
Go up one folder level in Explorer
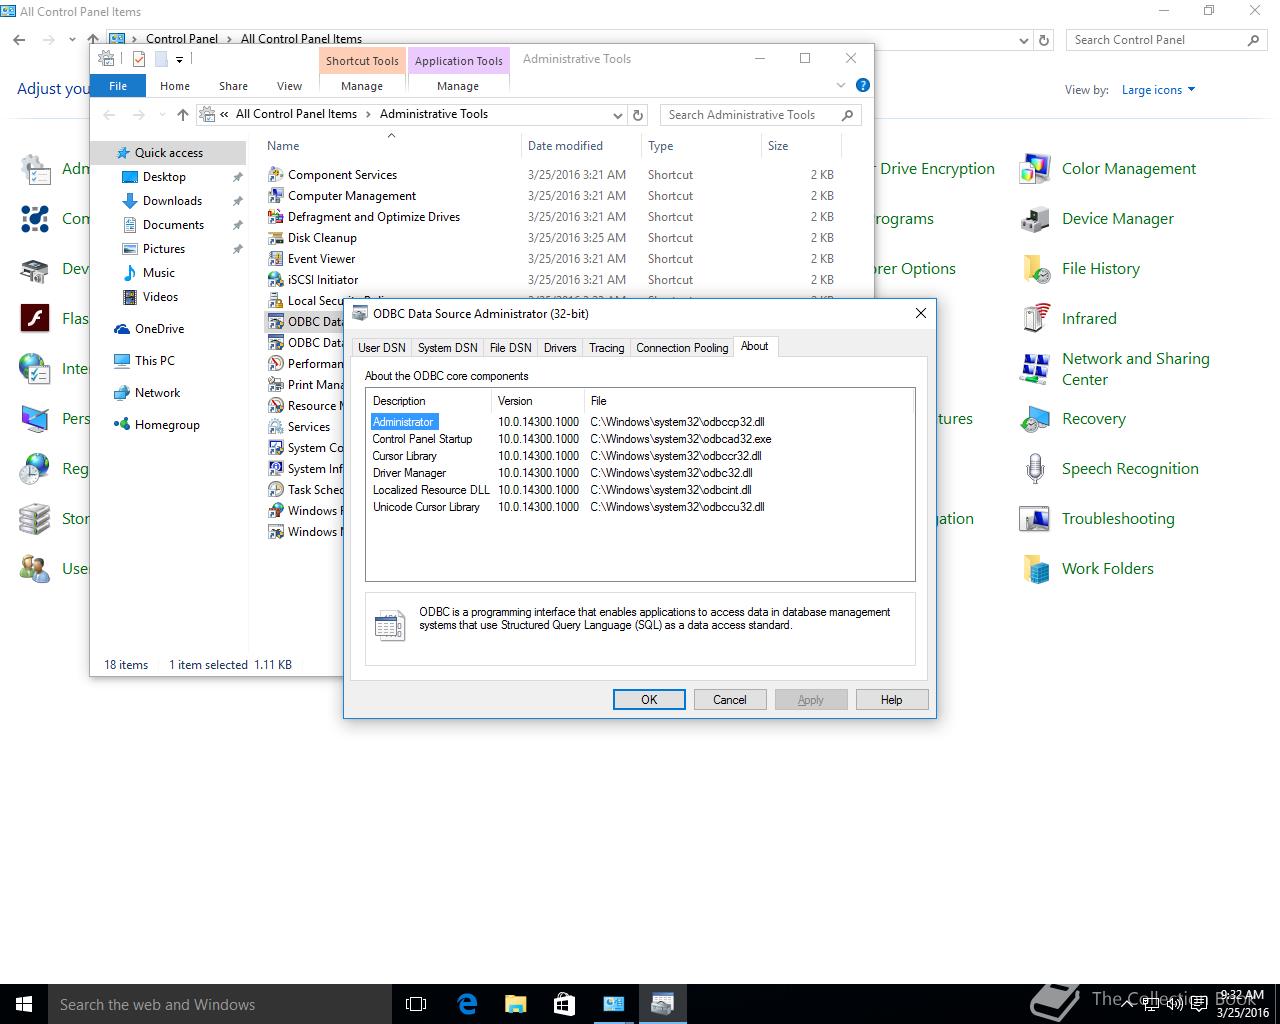182,115
